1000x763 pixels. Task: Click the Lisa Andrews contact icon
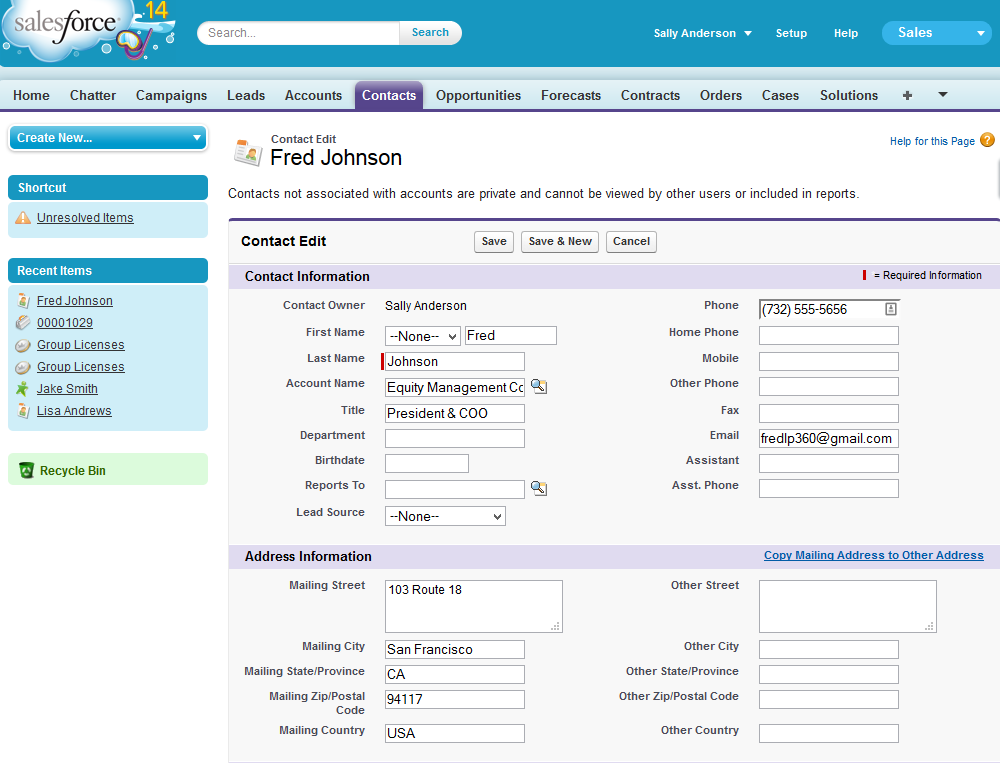(23, 411)
